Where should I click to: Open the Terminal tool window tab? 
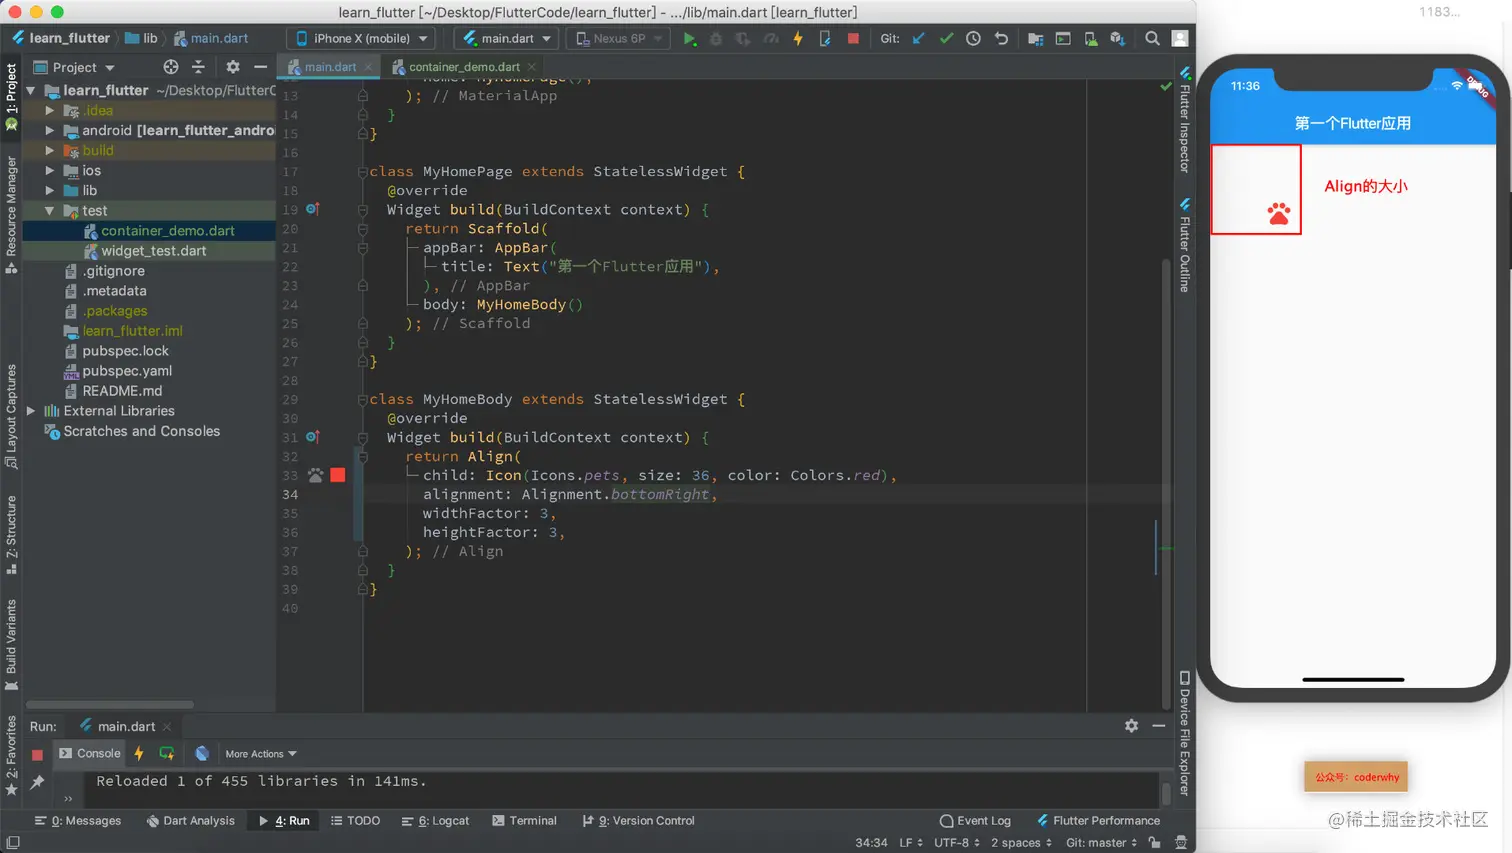click(524, 820)
